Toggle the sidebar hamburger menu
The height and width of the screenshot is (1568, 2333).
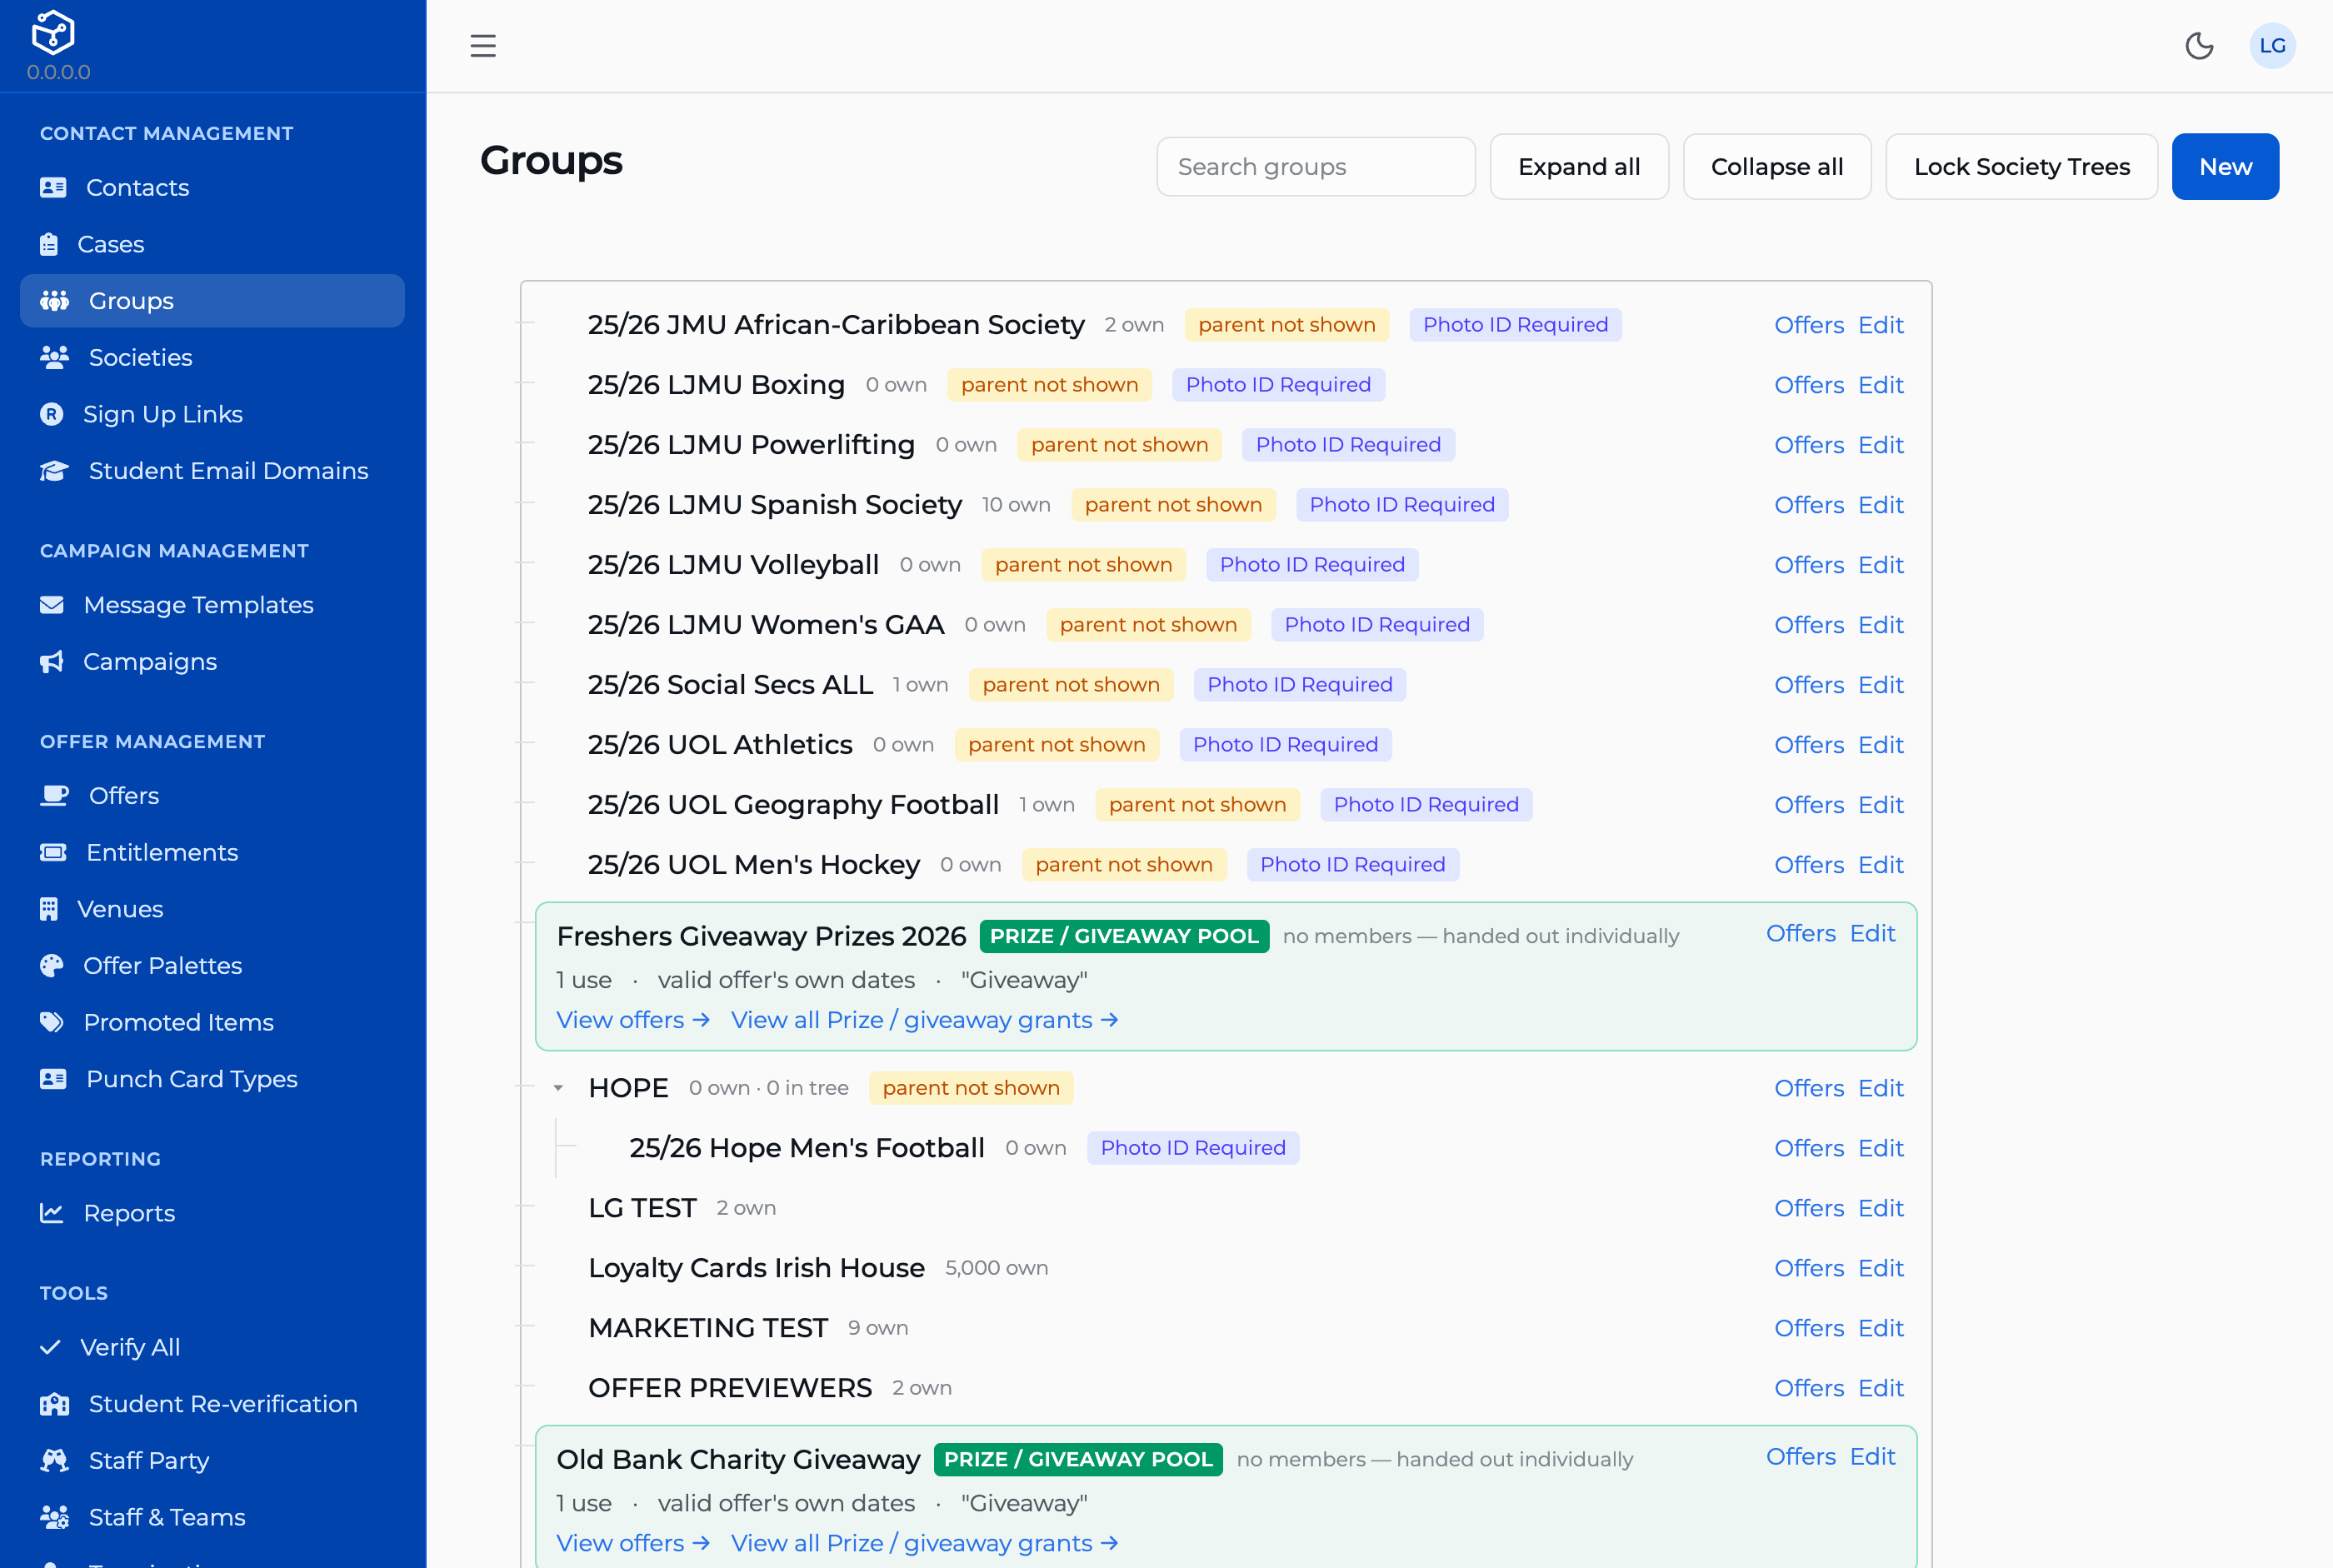click(483, 46)
